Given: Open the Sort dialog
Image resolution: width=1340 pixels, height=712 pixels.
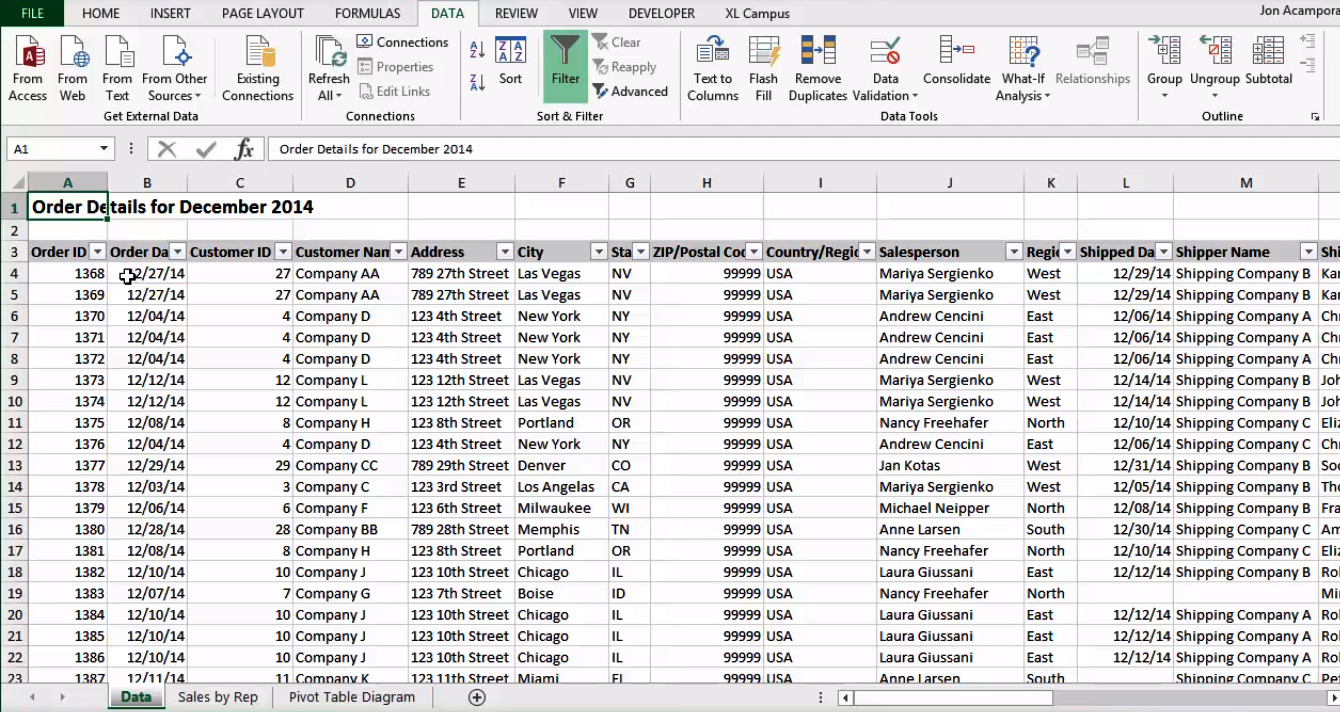Looking at the screenshot, I should [x=510, y=63].
